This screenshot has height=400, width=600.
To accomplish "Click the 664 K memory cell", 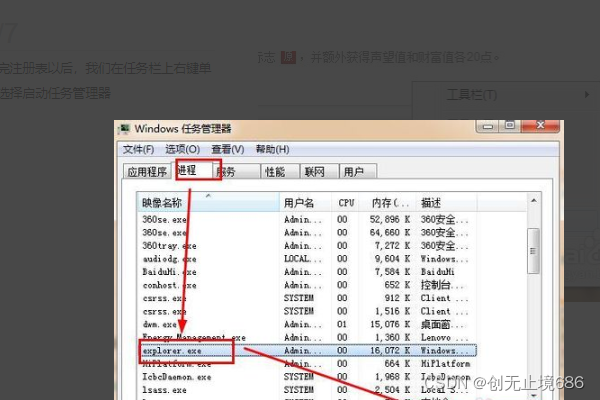I will point(397,364).
